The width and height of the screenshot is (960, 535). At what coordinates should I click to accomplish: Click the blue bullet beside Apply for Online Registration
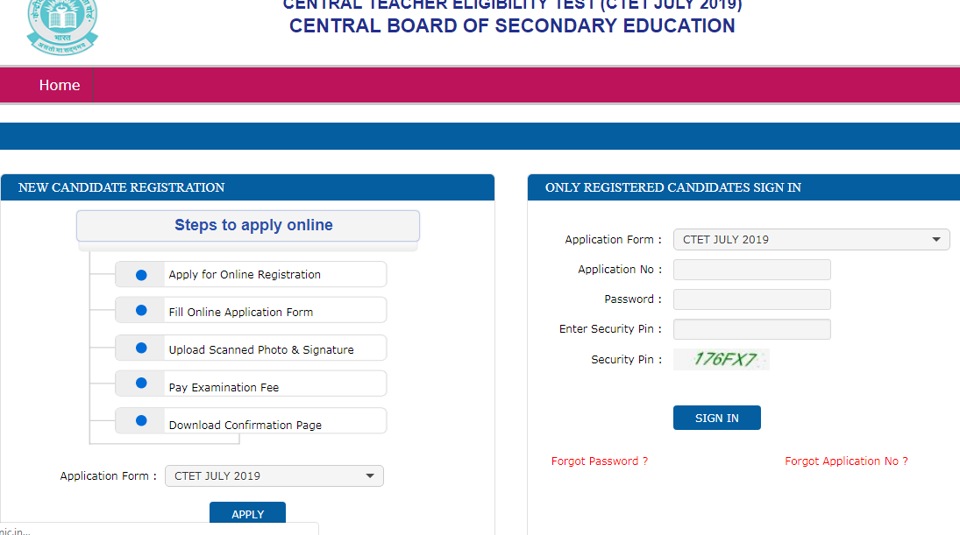point(141,275)
